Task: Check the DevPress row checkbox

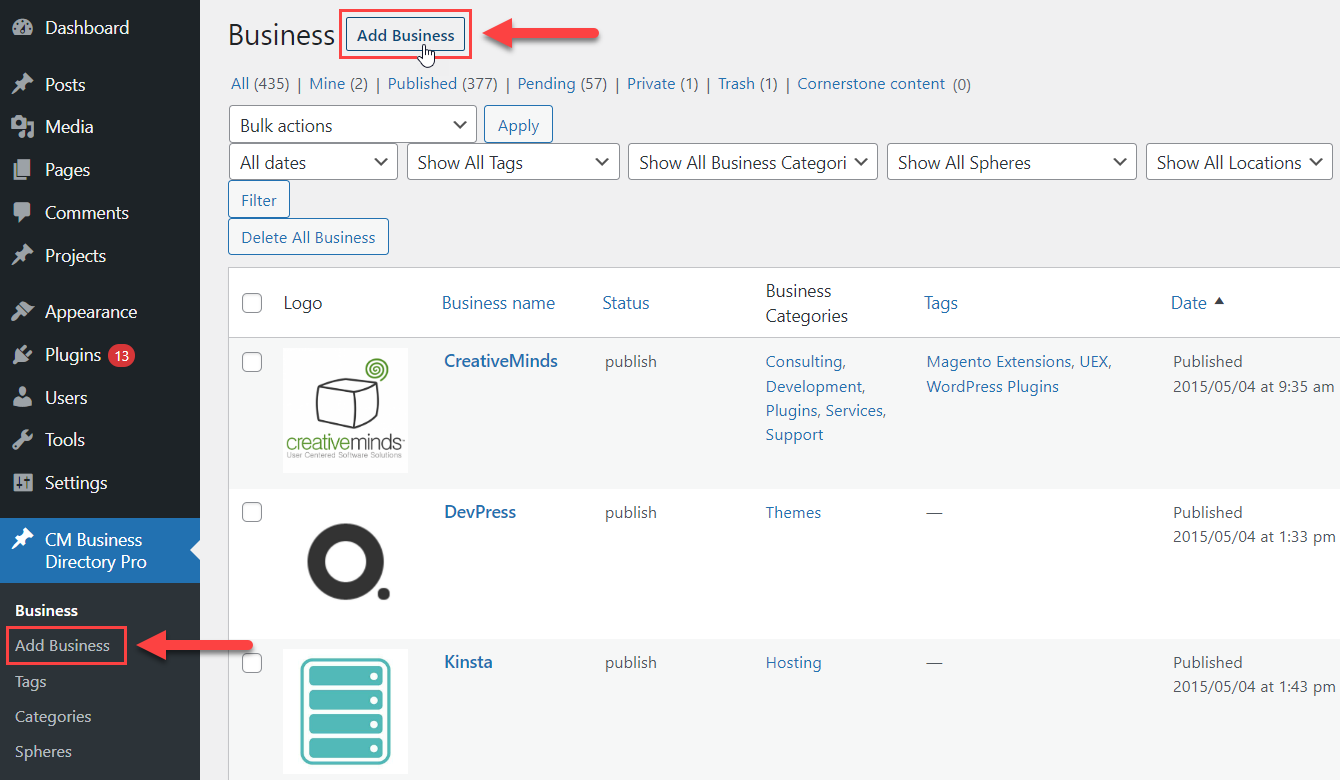Action: [x=252, y=512]
